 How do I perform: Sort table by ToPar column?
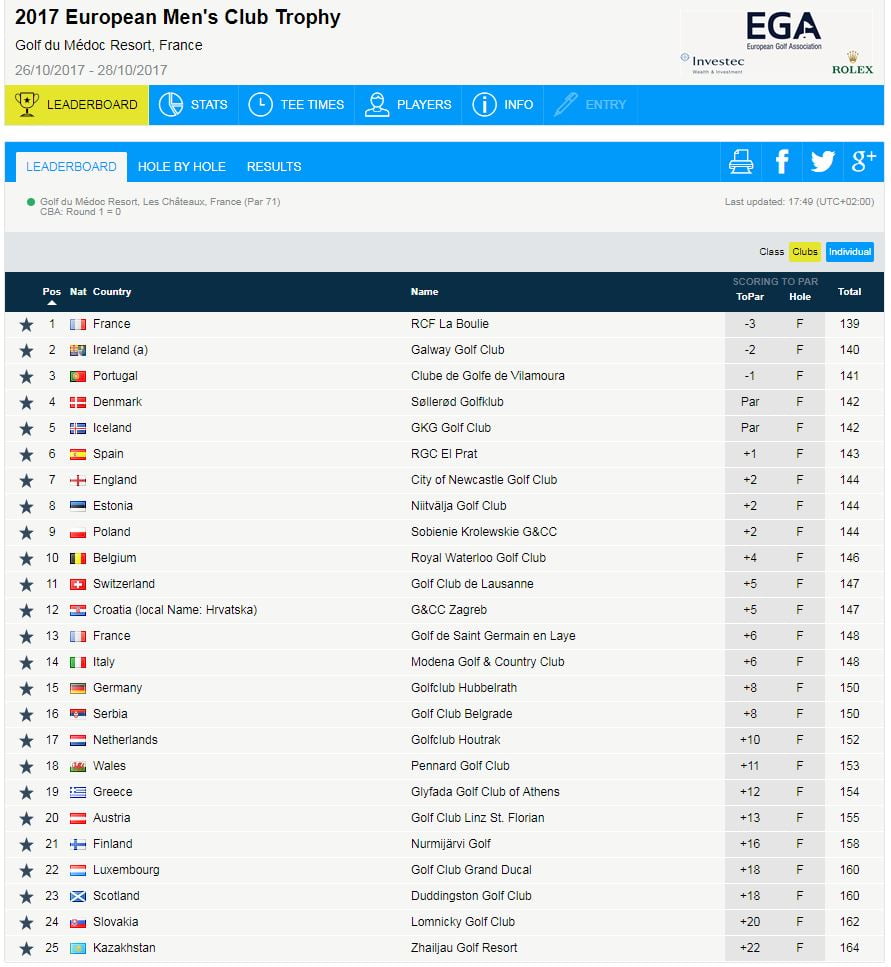[x=750, y=297]
